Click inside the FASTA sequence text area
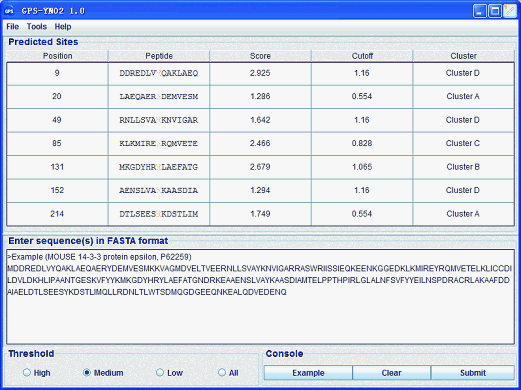The width and height of the screenshot is (521, 390). pyautogui.click(x=260, y=297)
